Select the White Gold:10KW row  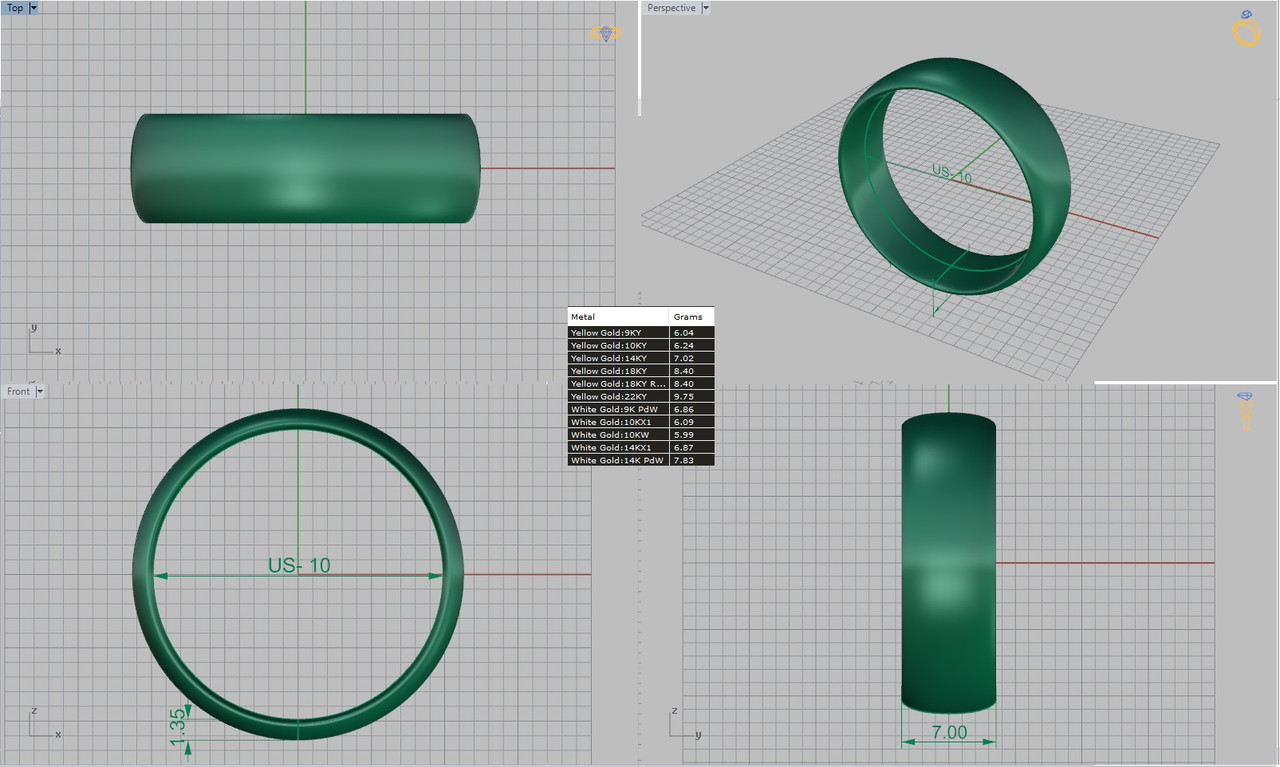tap(641, 435)
